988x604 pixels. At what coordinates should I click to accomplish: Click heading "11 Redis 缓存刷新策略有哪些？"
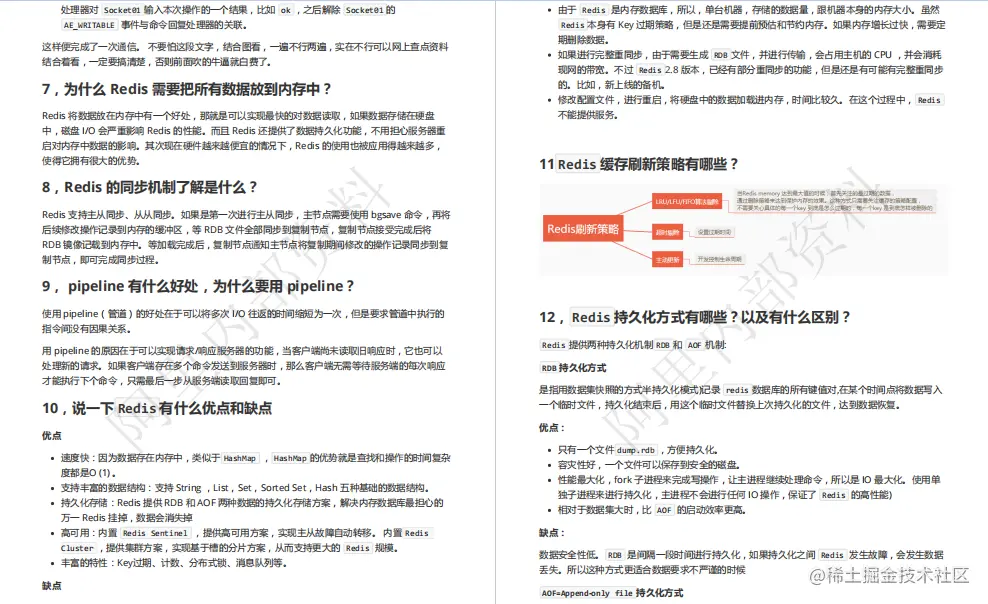pos(639,164)
